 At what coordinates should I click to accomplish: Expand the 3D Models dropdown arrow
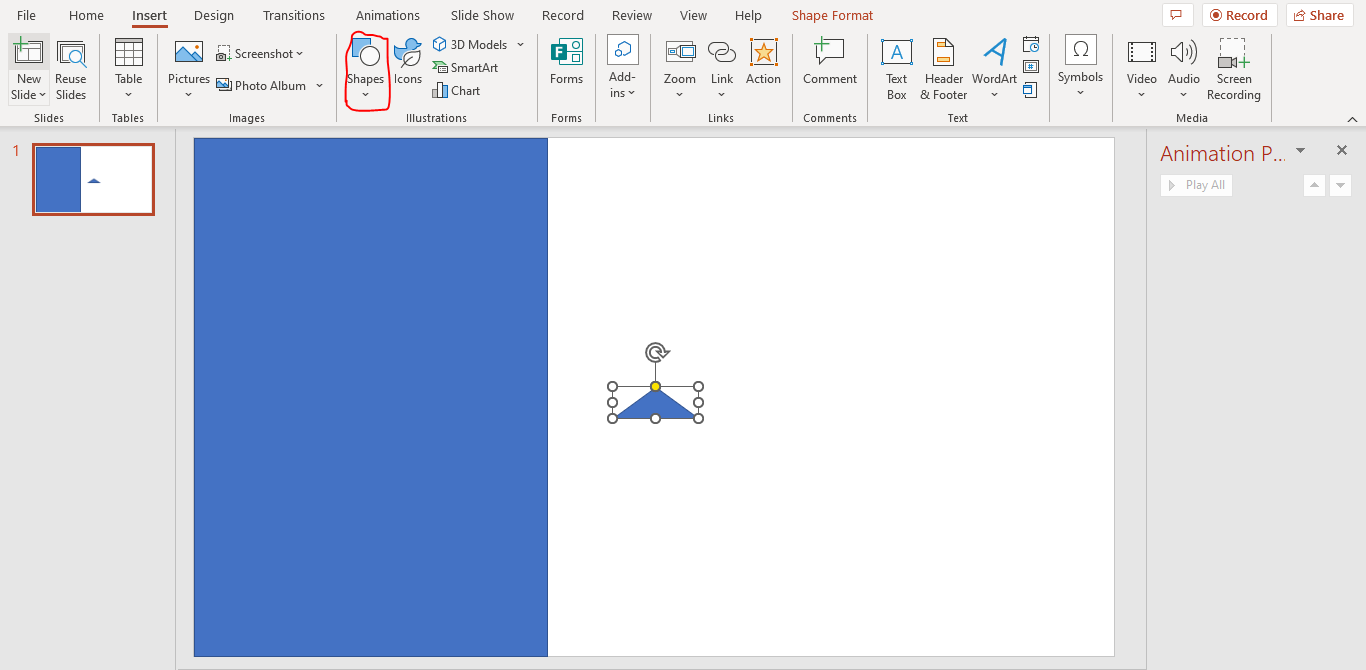click(521, 45)
